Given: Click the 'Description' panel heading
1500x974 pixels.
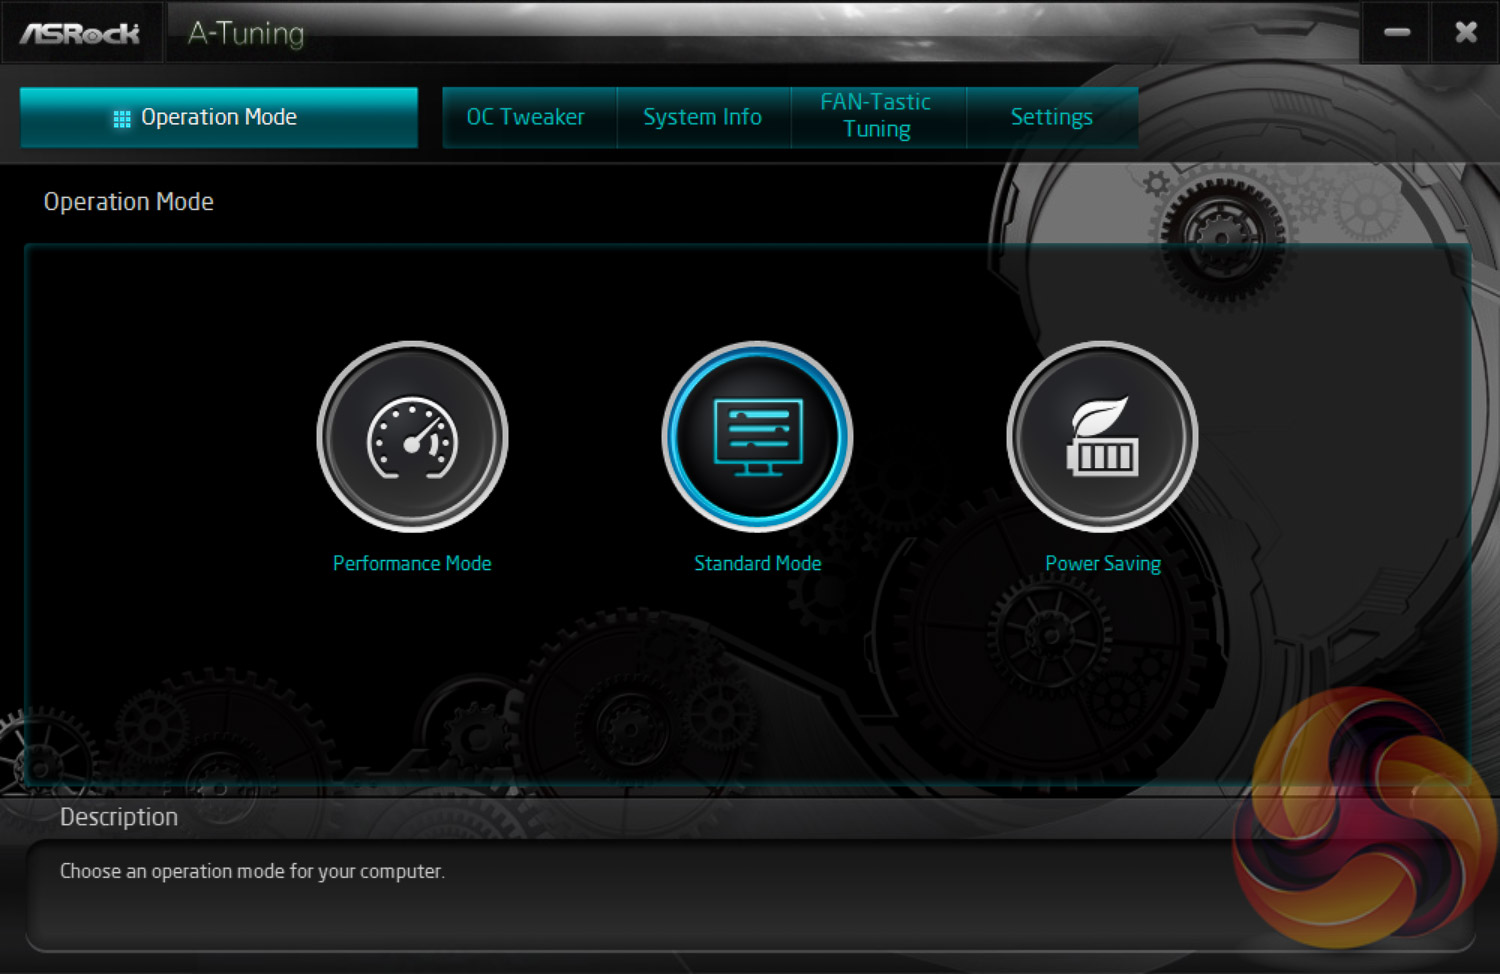Looking at the screenshot, I should (x=119, y=817).
